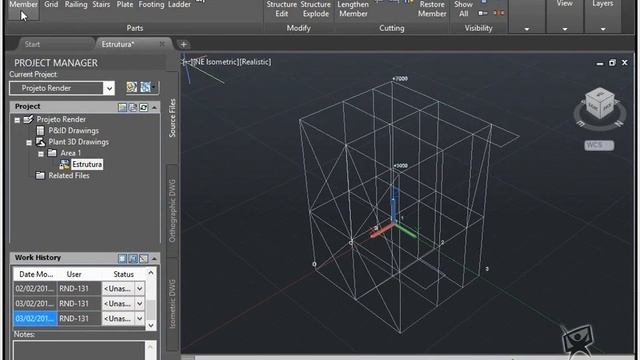The image size is (640, 360).
Task: Choose the Stairs tool
Action: pos(101,5)
